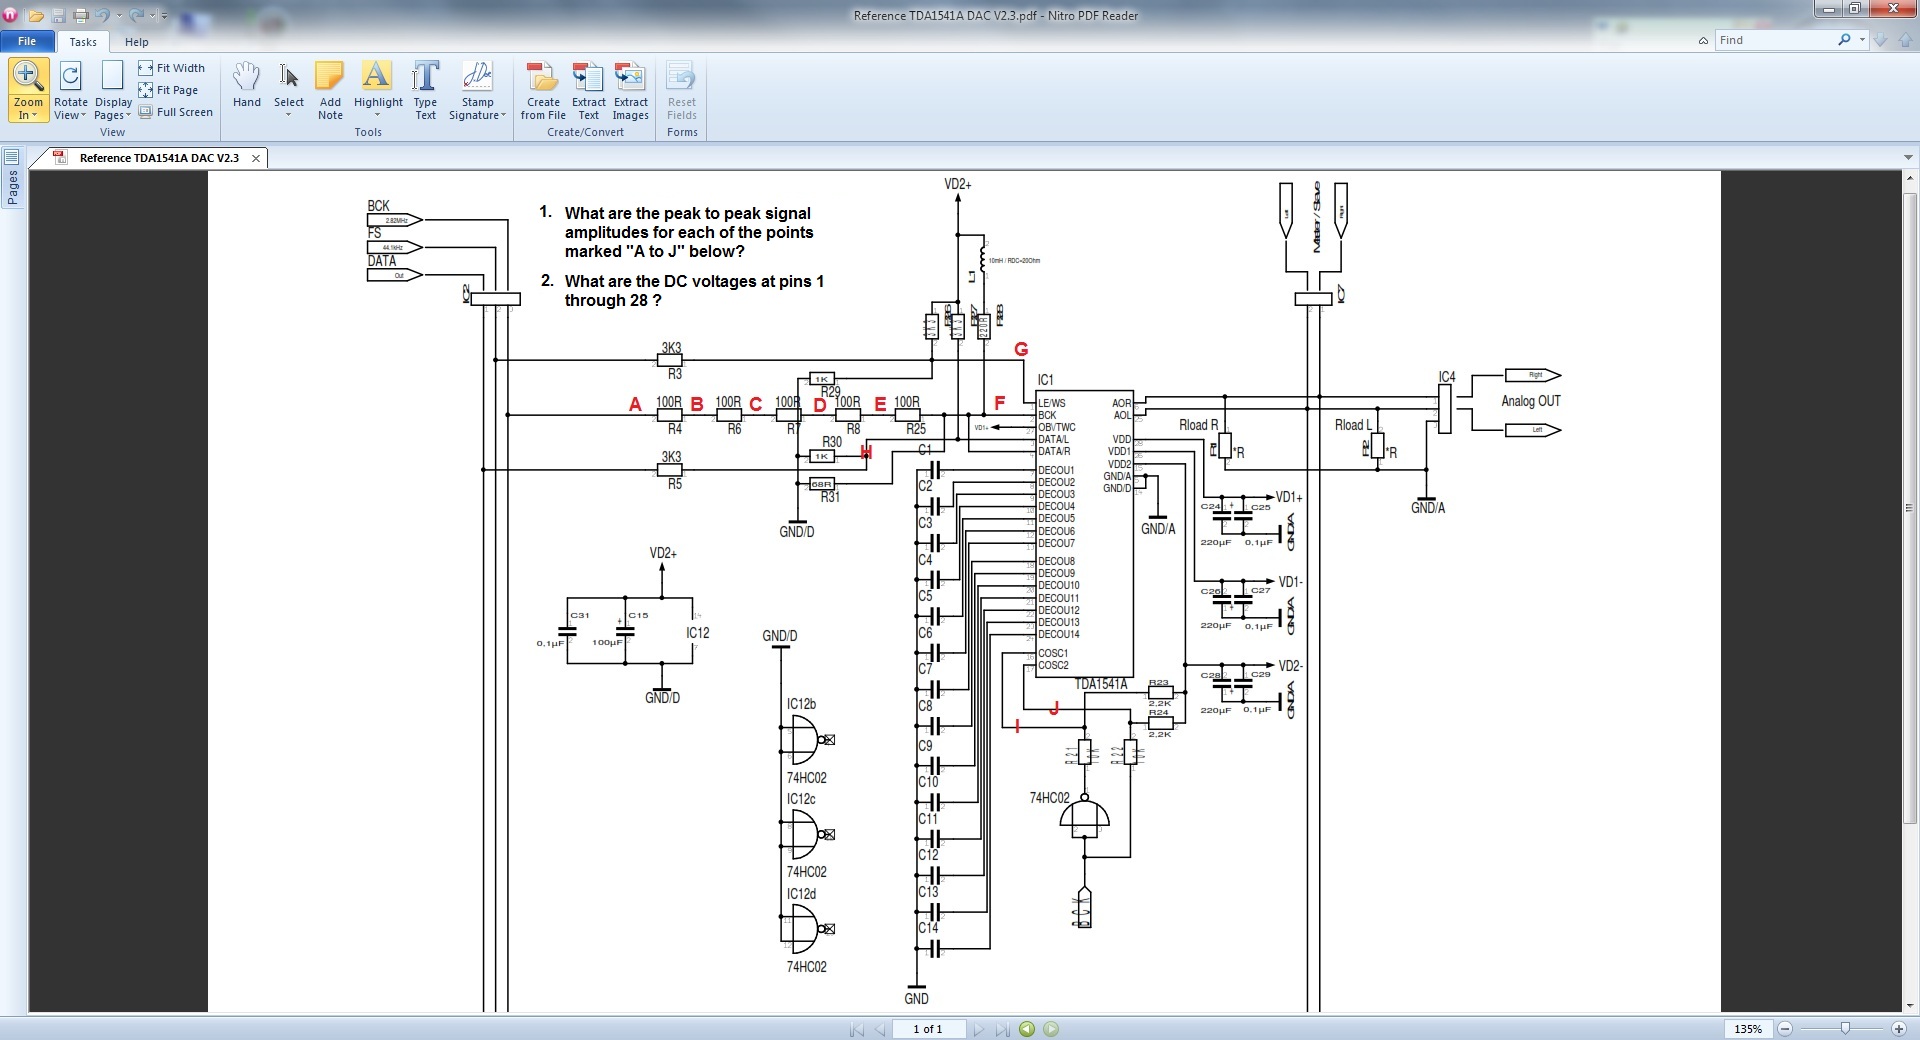
Task: Click the Find magnifier search icon
Action: (1845, 40)
